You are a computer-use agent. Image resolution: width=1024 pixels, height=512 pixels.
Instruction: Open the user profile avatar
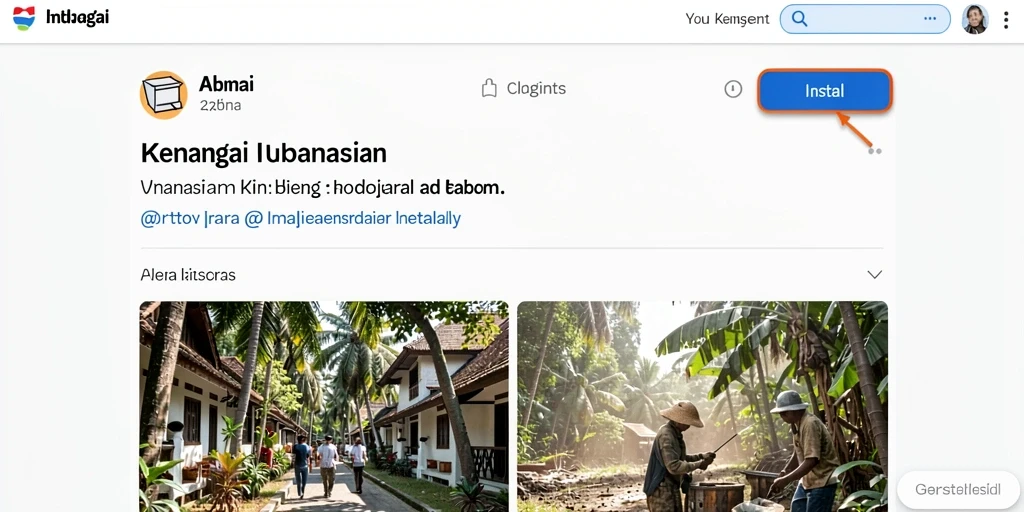point(975,20)
